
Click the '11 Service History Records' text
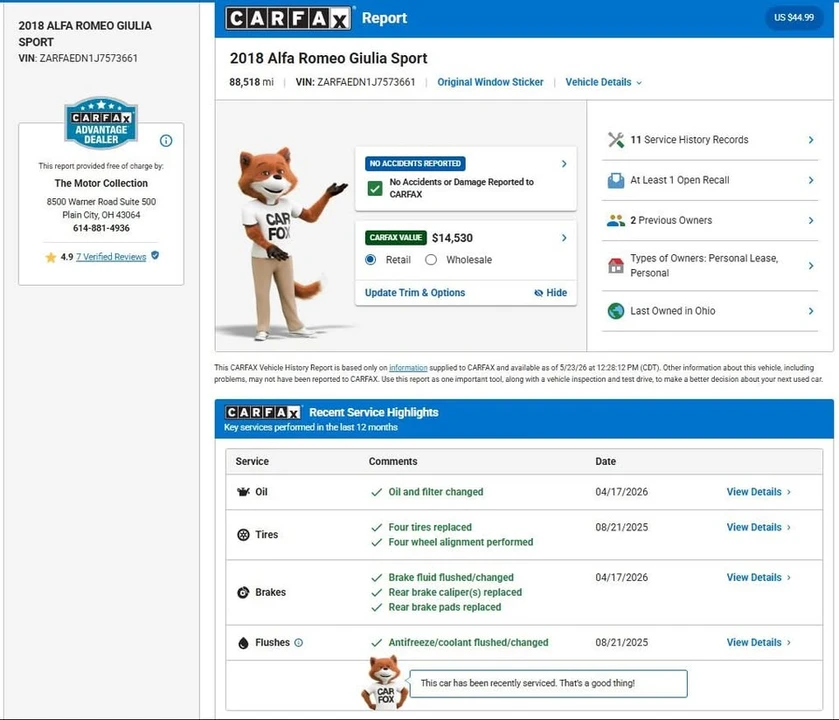coord(689,140)
